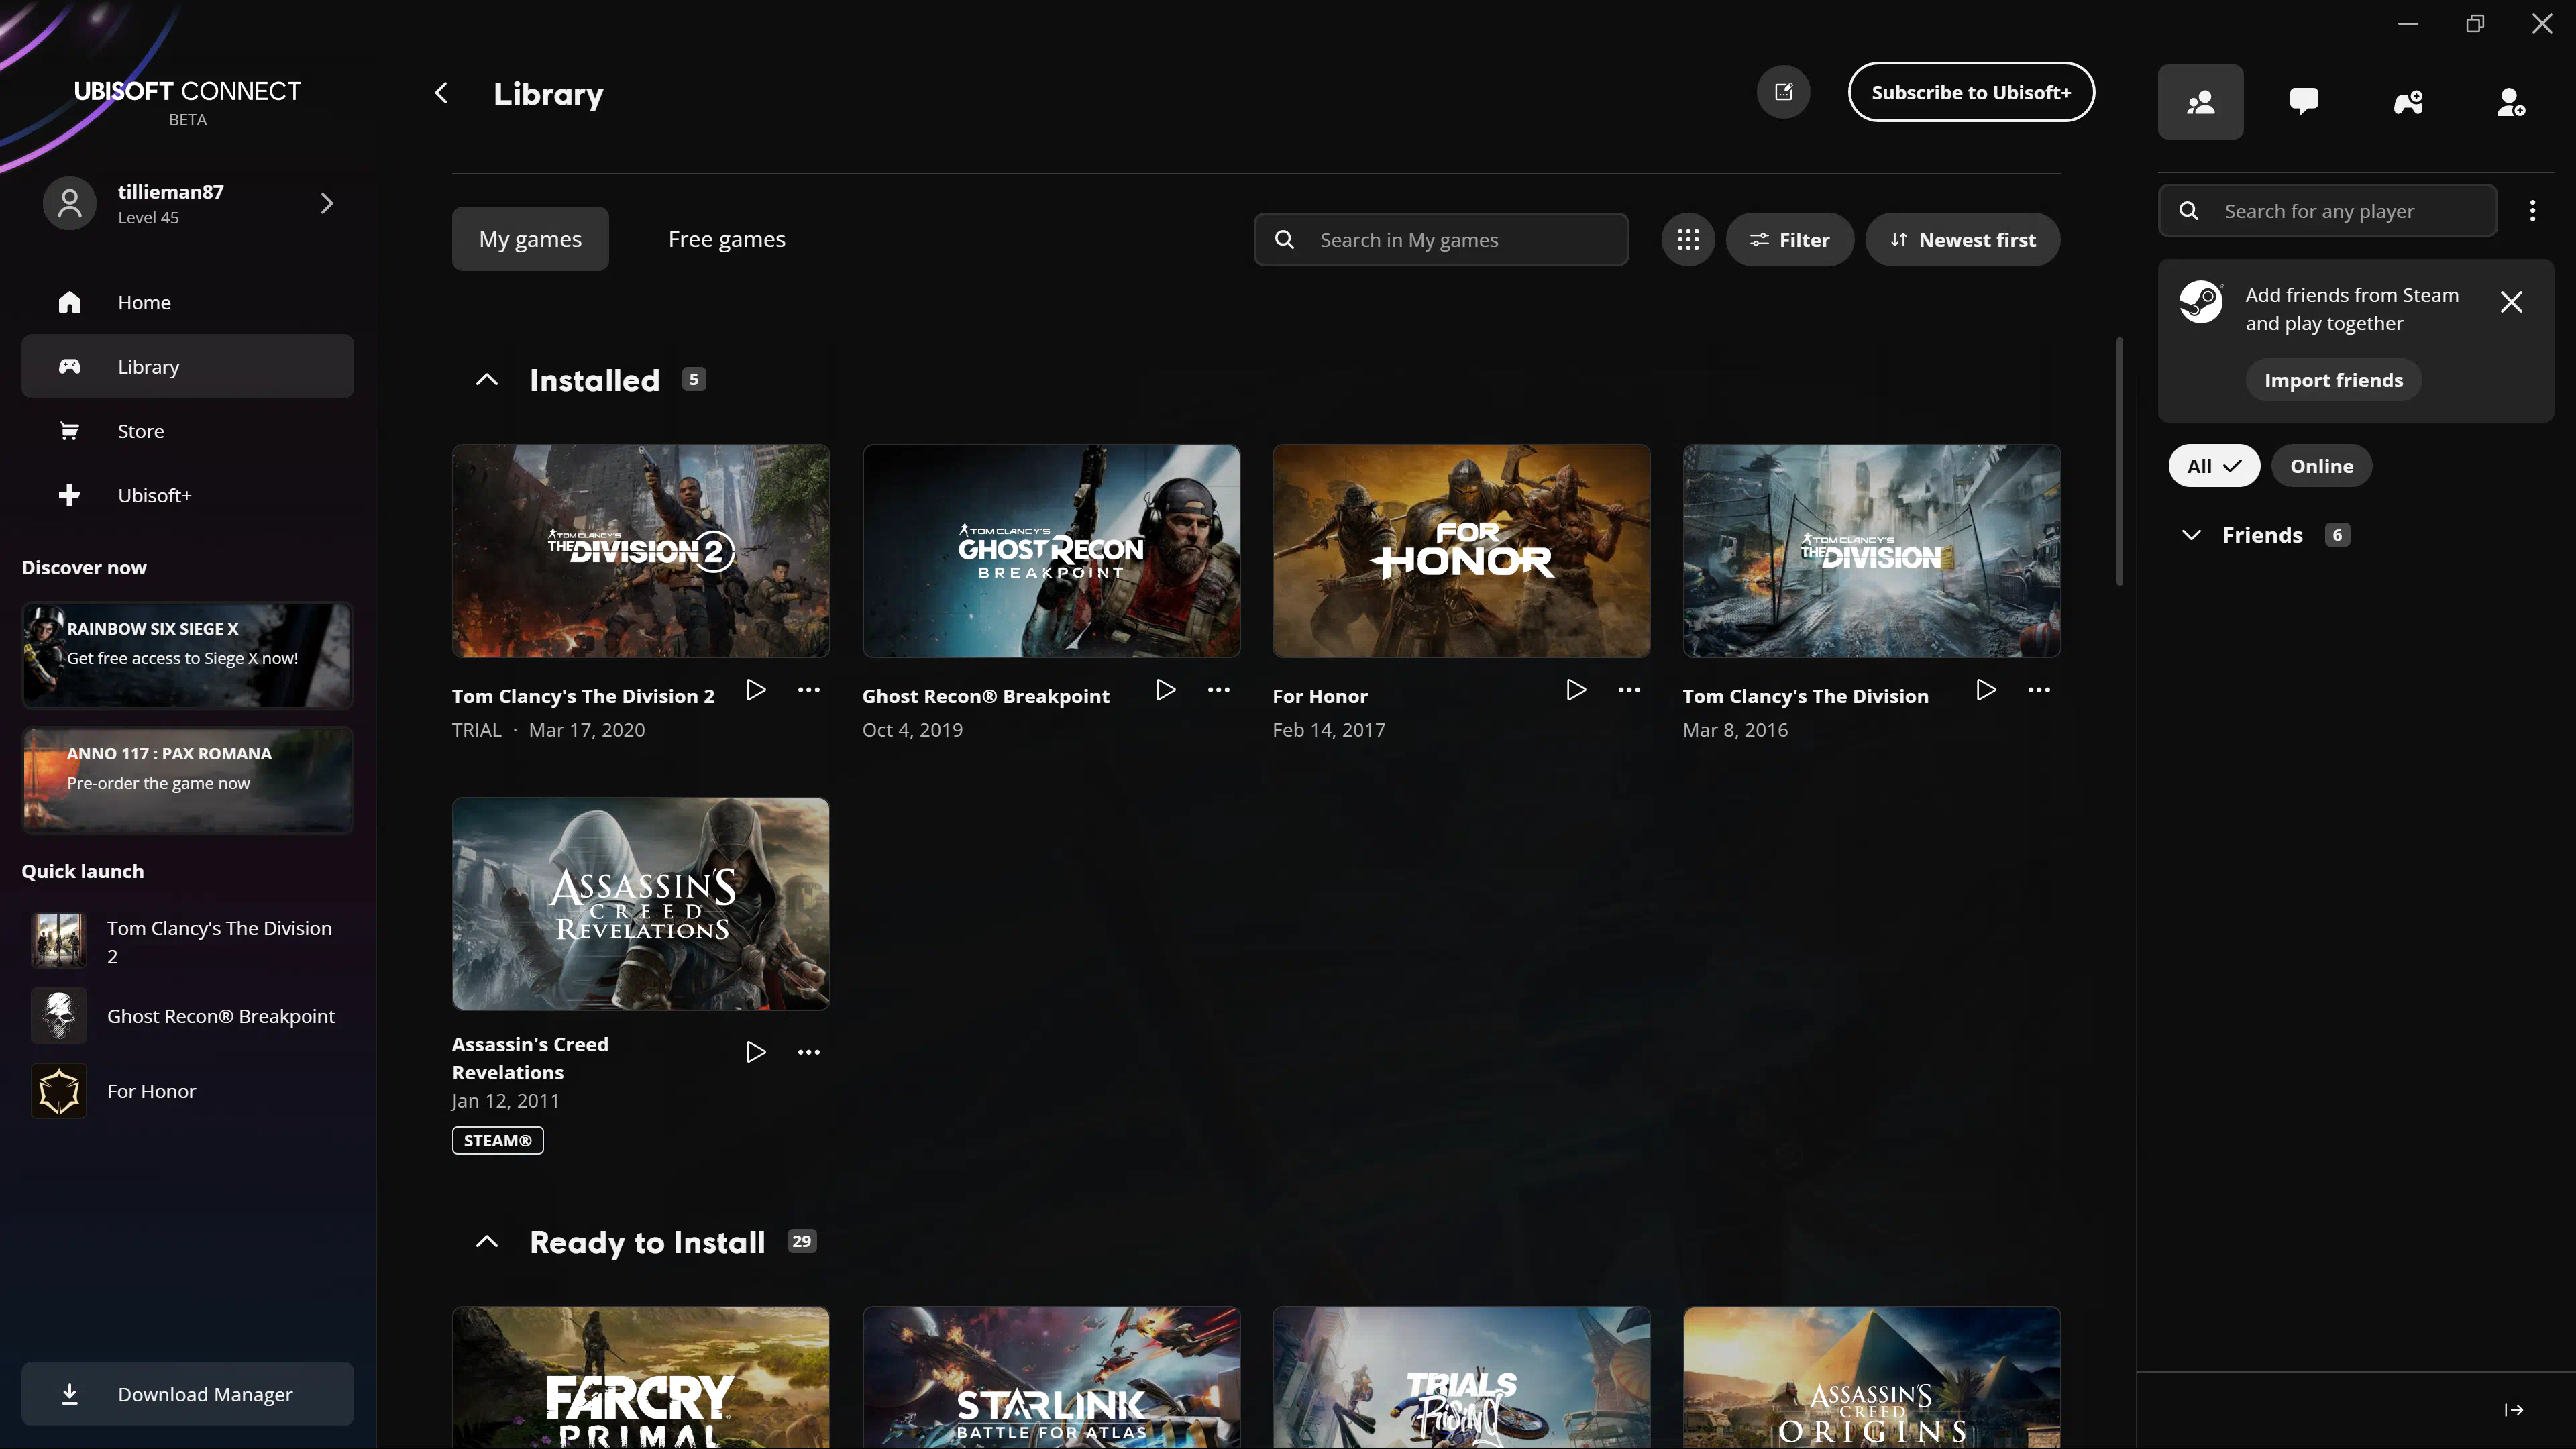Switch library to grid view icon
This screenshot has width=2576, height=1449.
[x=1688, y=240]
